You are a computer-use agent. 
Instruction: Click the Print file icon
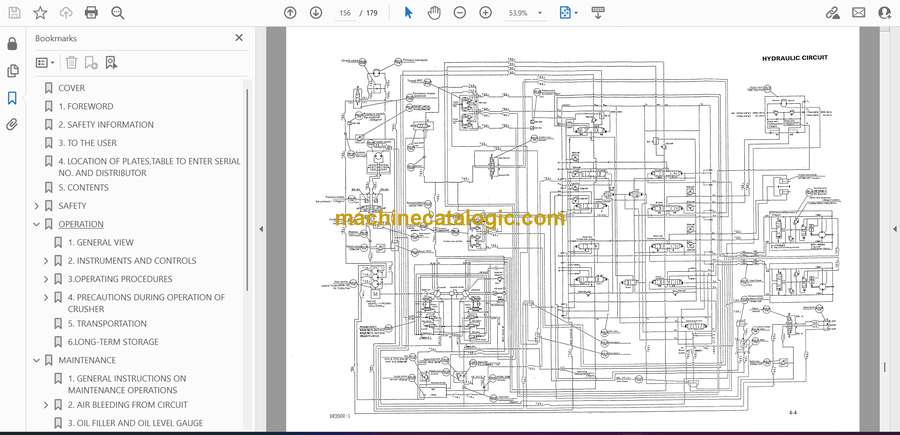(x=92, y=13)
